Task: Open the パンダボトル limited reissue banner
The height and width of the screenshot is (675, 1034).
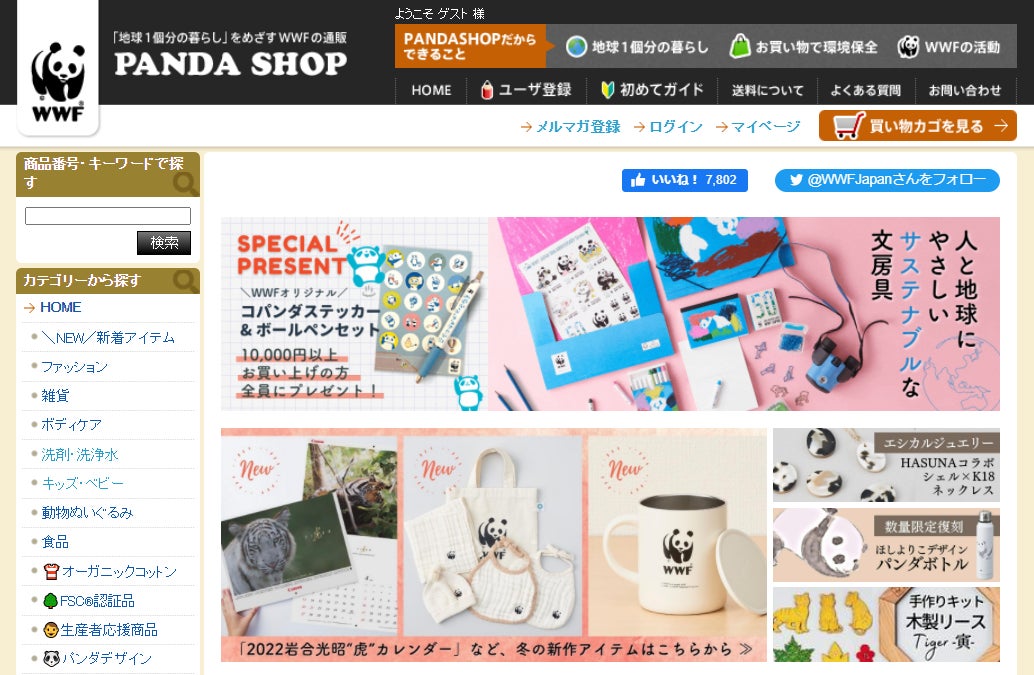Action: pyautogui.click(x=886, y=544)
